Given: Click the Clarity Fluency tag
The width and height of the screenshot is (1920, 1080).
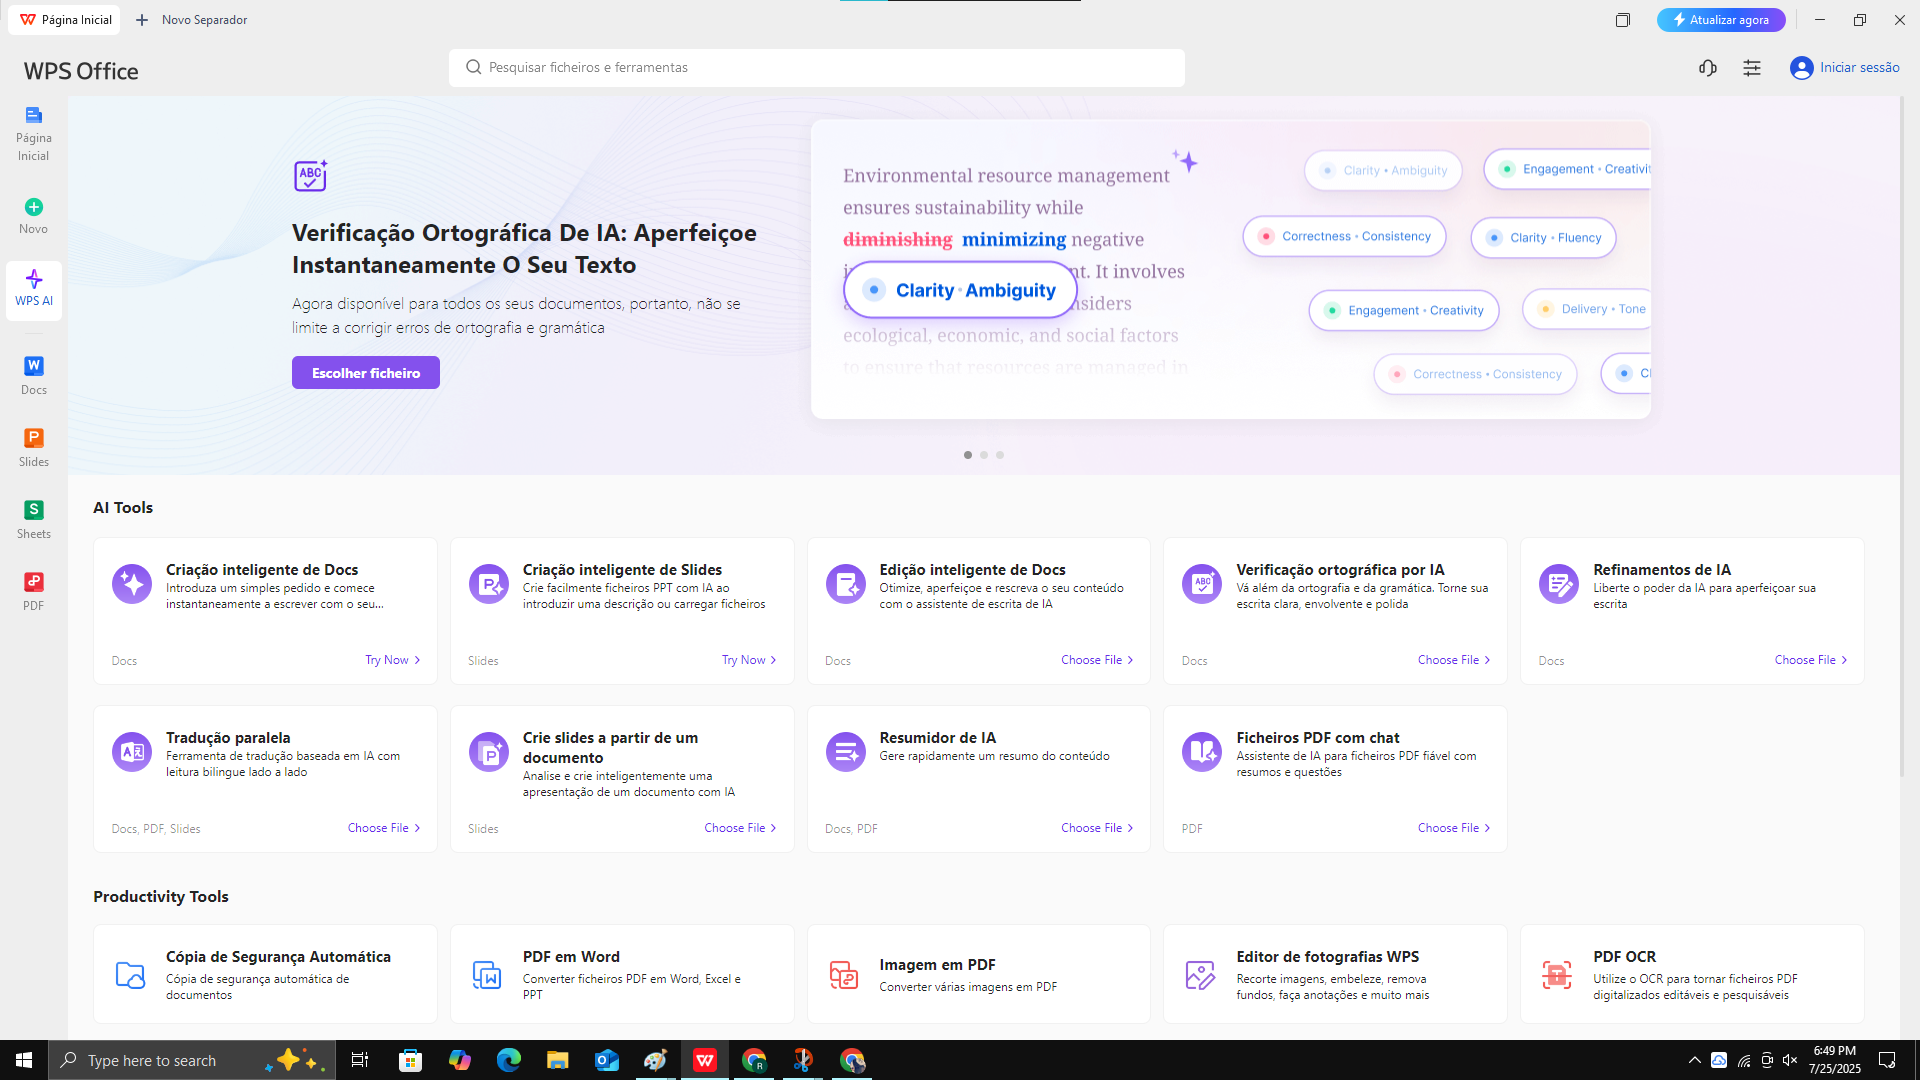Looking at the screenshot, I should pos(1543,238).
